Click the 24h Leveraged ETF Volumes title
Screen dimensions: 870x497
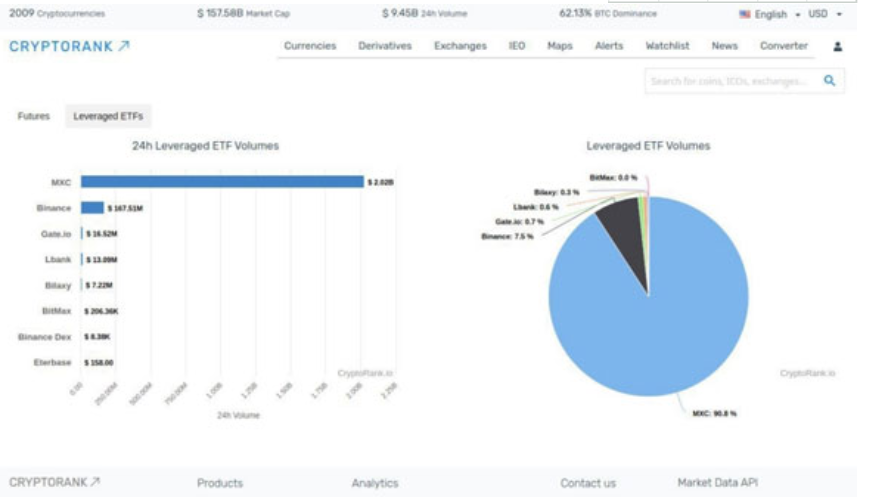point(205,146)
